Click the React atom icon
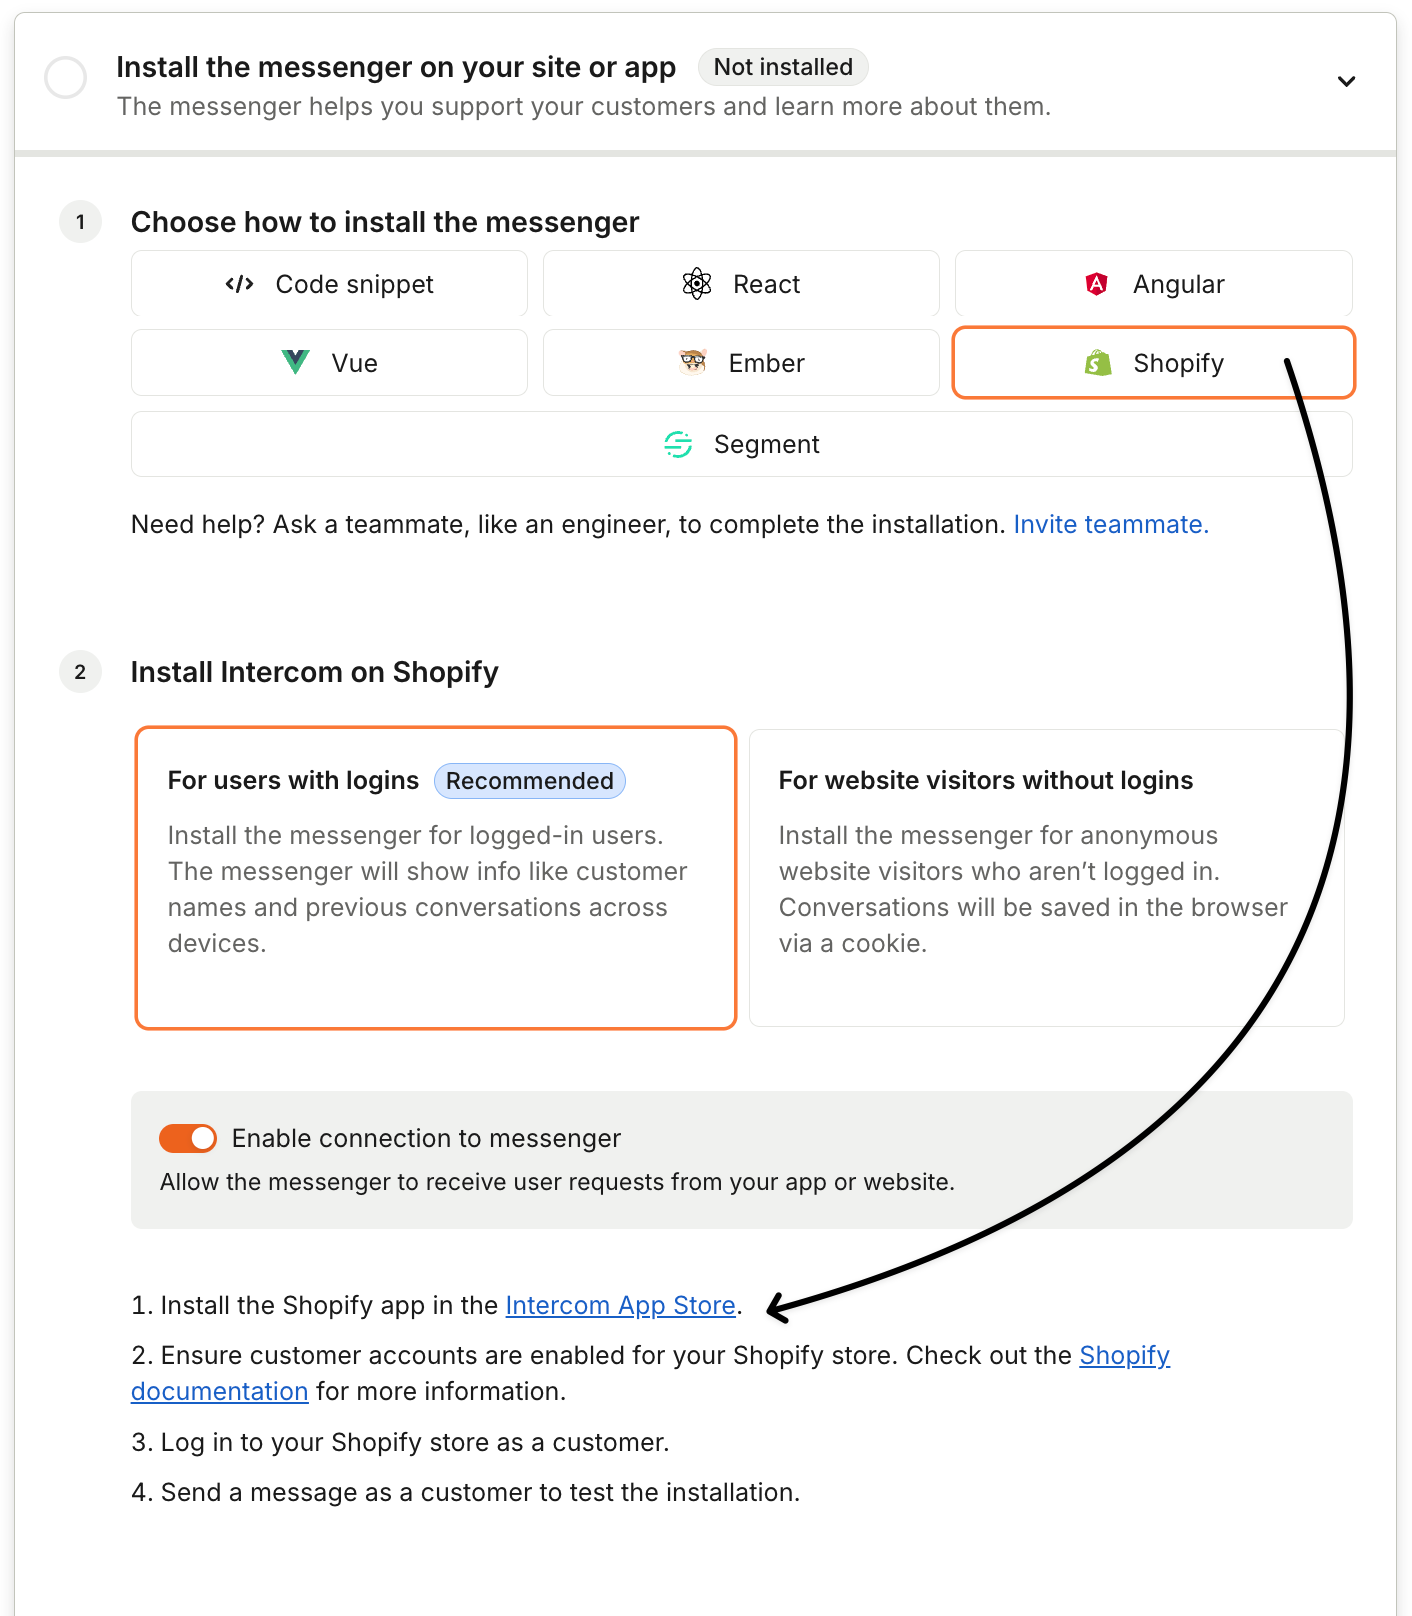The image size is (1412, 1616). click(x=696, y=284)
